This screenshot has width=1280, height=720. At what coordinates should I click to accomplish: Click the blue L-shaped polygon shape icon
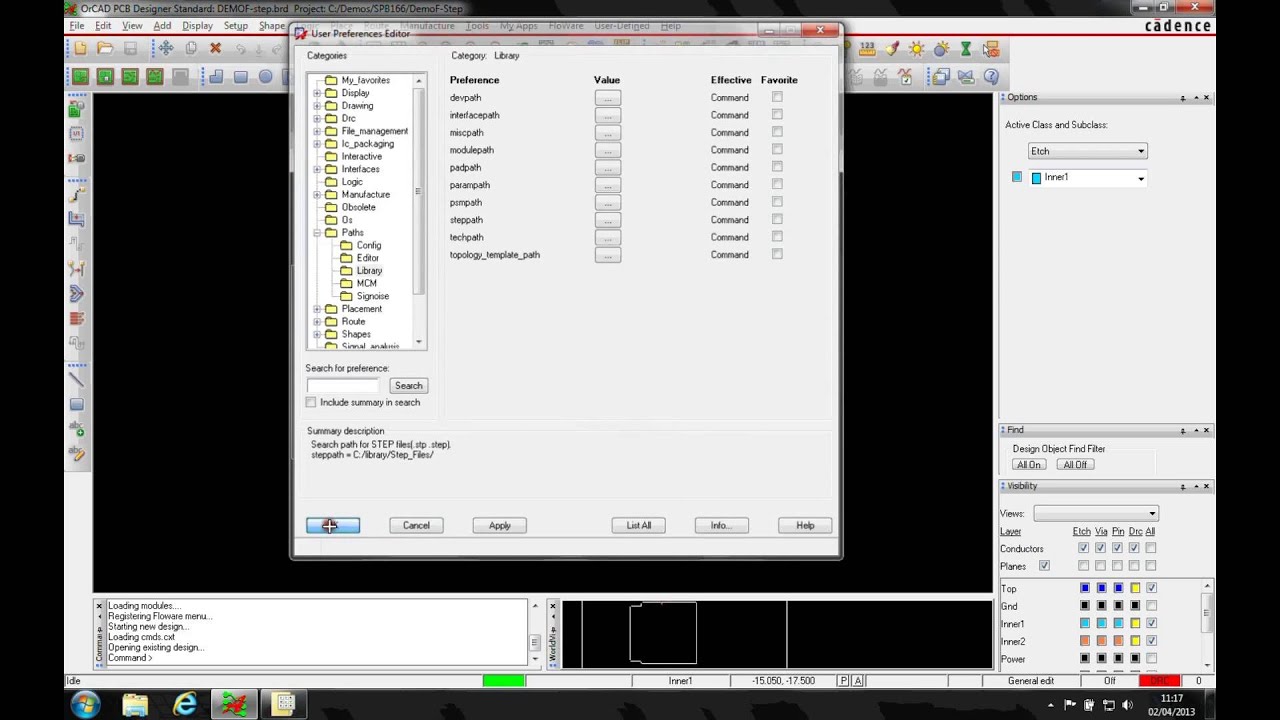tap(216, 77)
